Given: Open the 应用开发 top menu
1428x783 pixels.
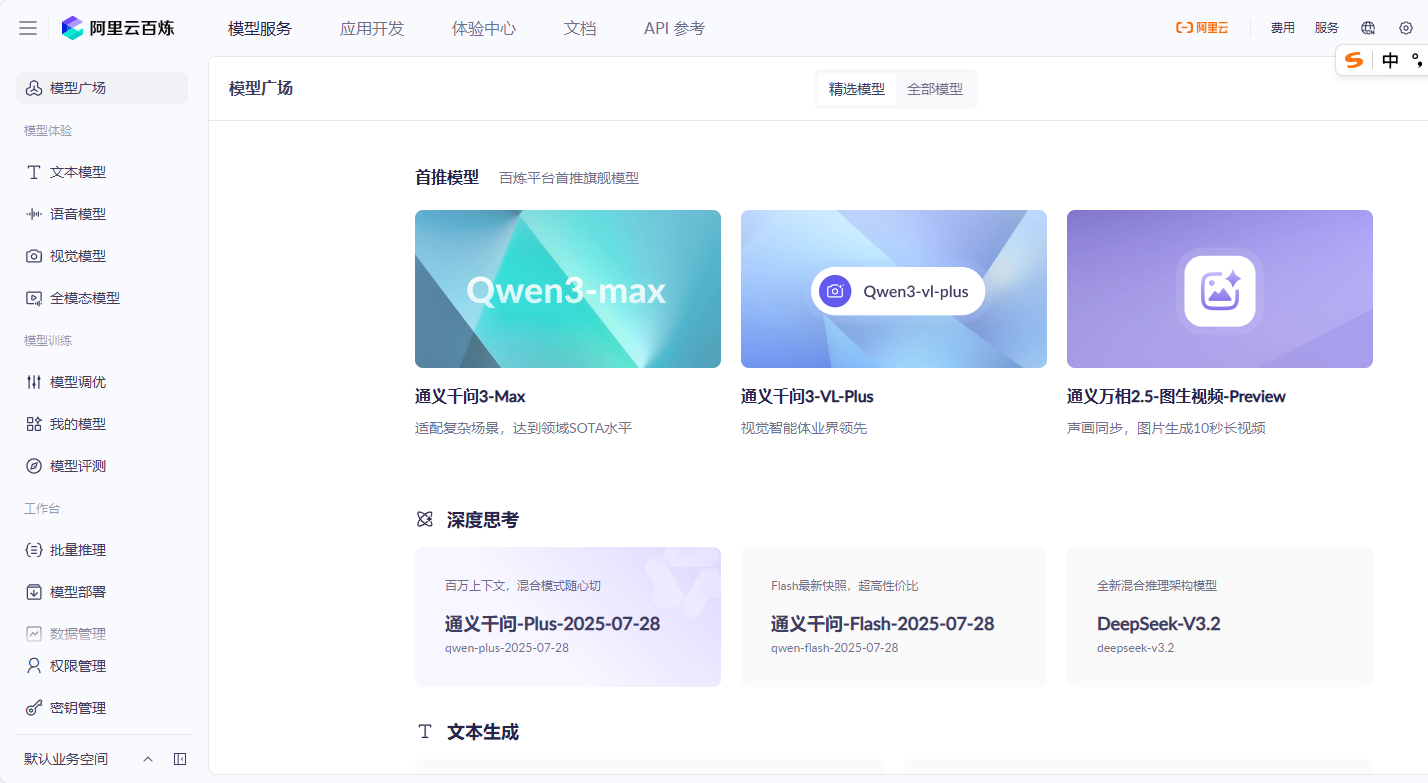Looking at the screenshot, I should 372,28.
